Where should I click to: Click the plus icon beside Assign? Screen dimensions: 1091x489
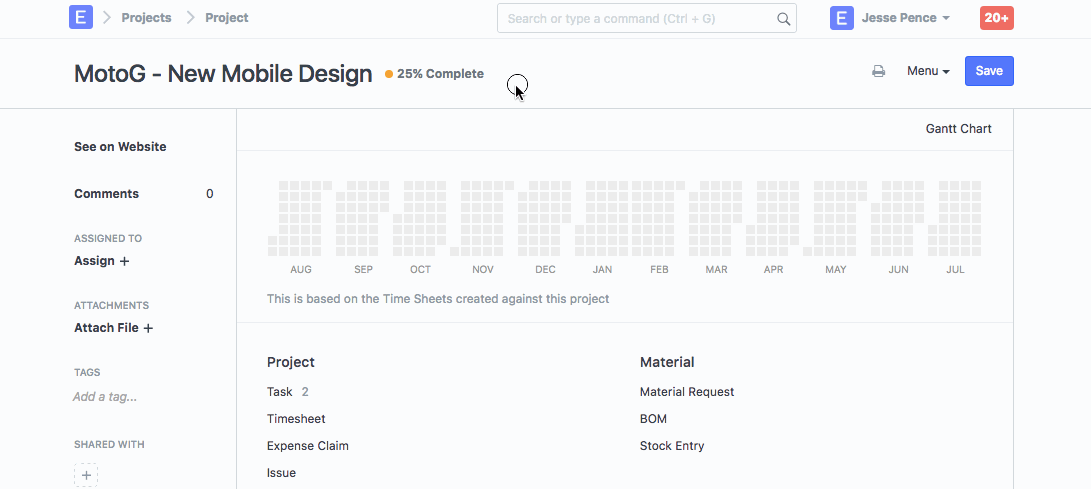pos(125,261)
